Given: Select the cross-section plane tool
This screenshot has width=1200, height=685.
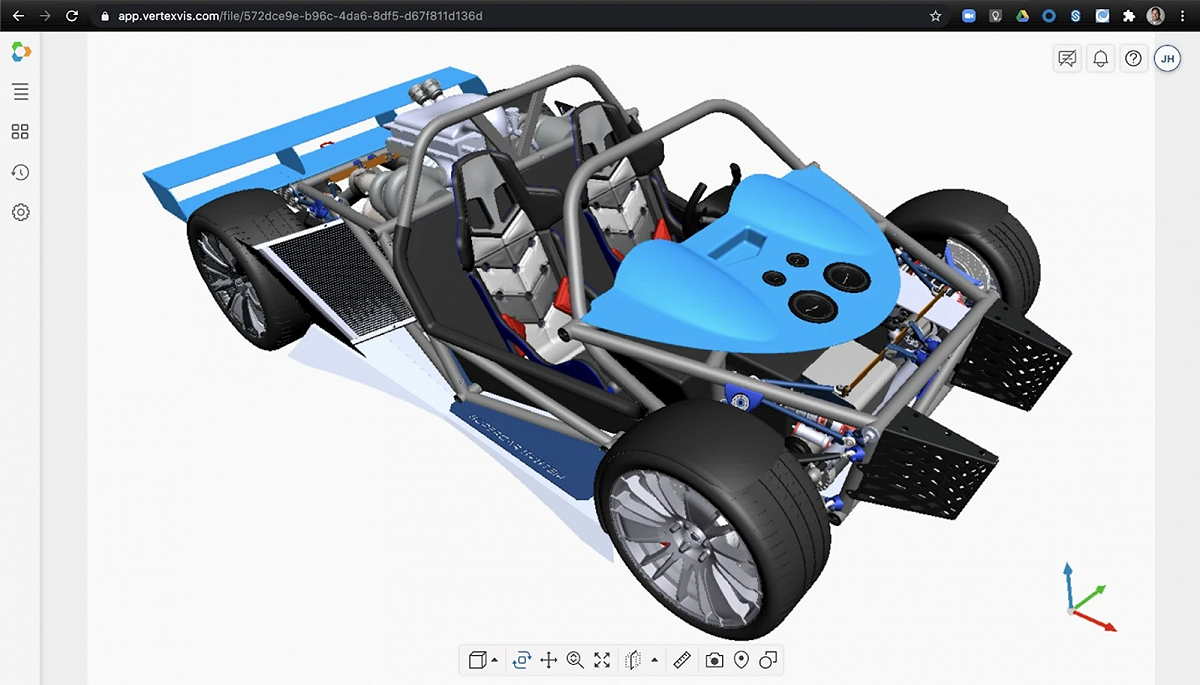Looking at the screenshot, I should (633, 660).
